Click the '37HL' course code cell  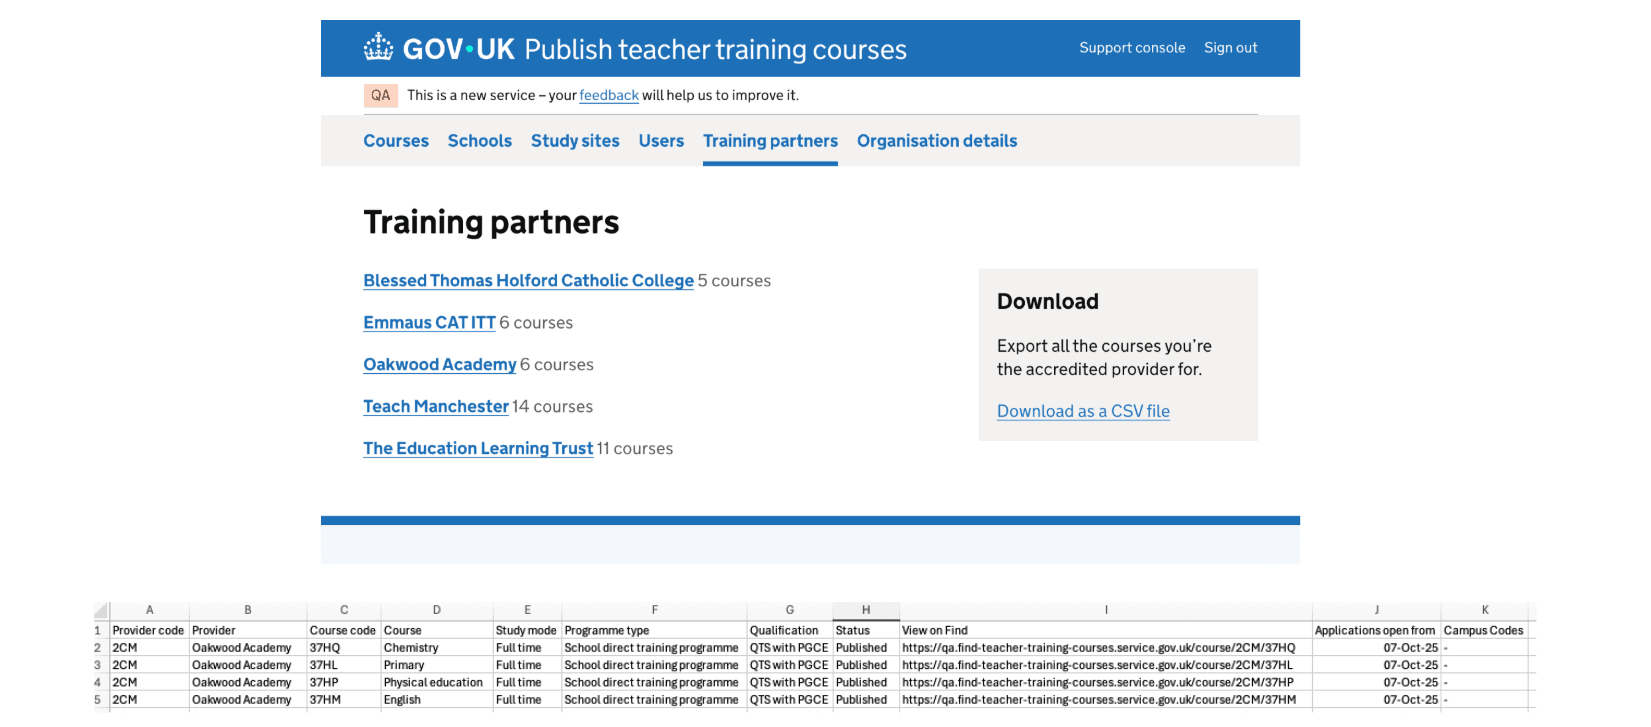pyautogui.click(x=344, y=665)
